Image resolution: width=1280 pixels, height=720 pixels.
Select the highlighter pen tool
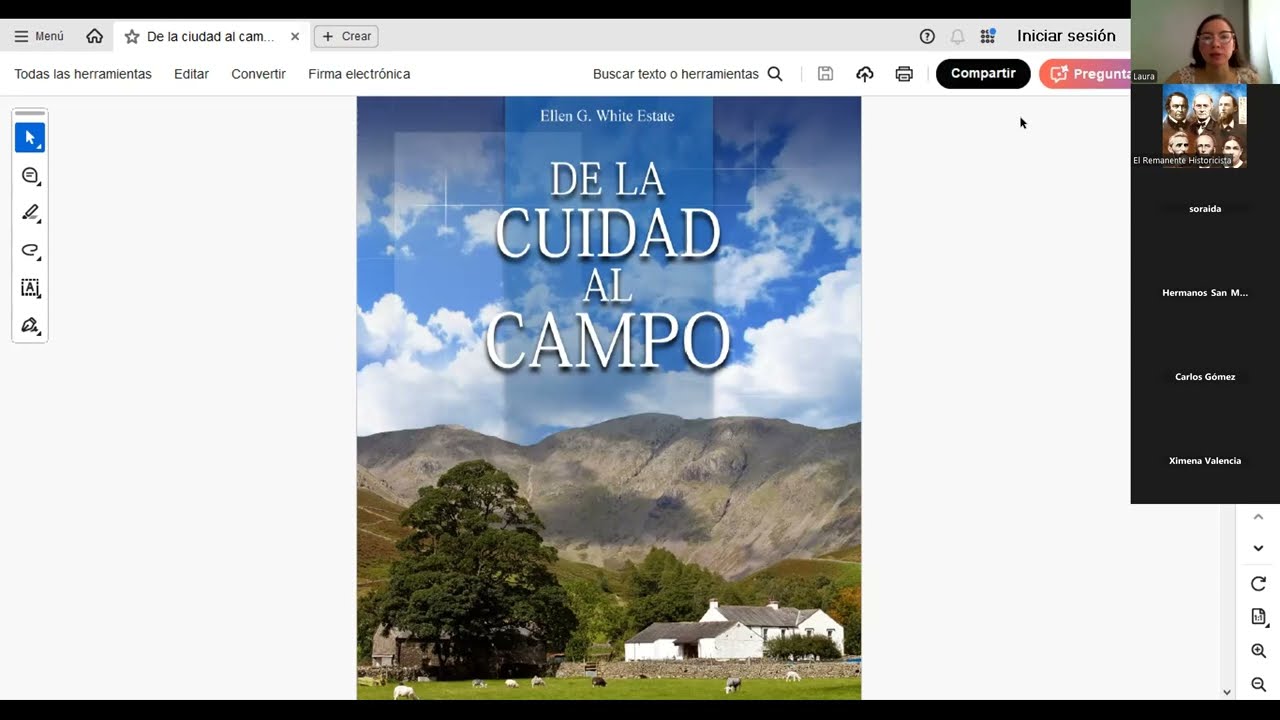pyautogui.click(x=30, y=212)
